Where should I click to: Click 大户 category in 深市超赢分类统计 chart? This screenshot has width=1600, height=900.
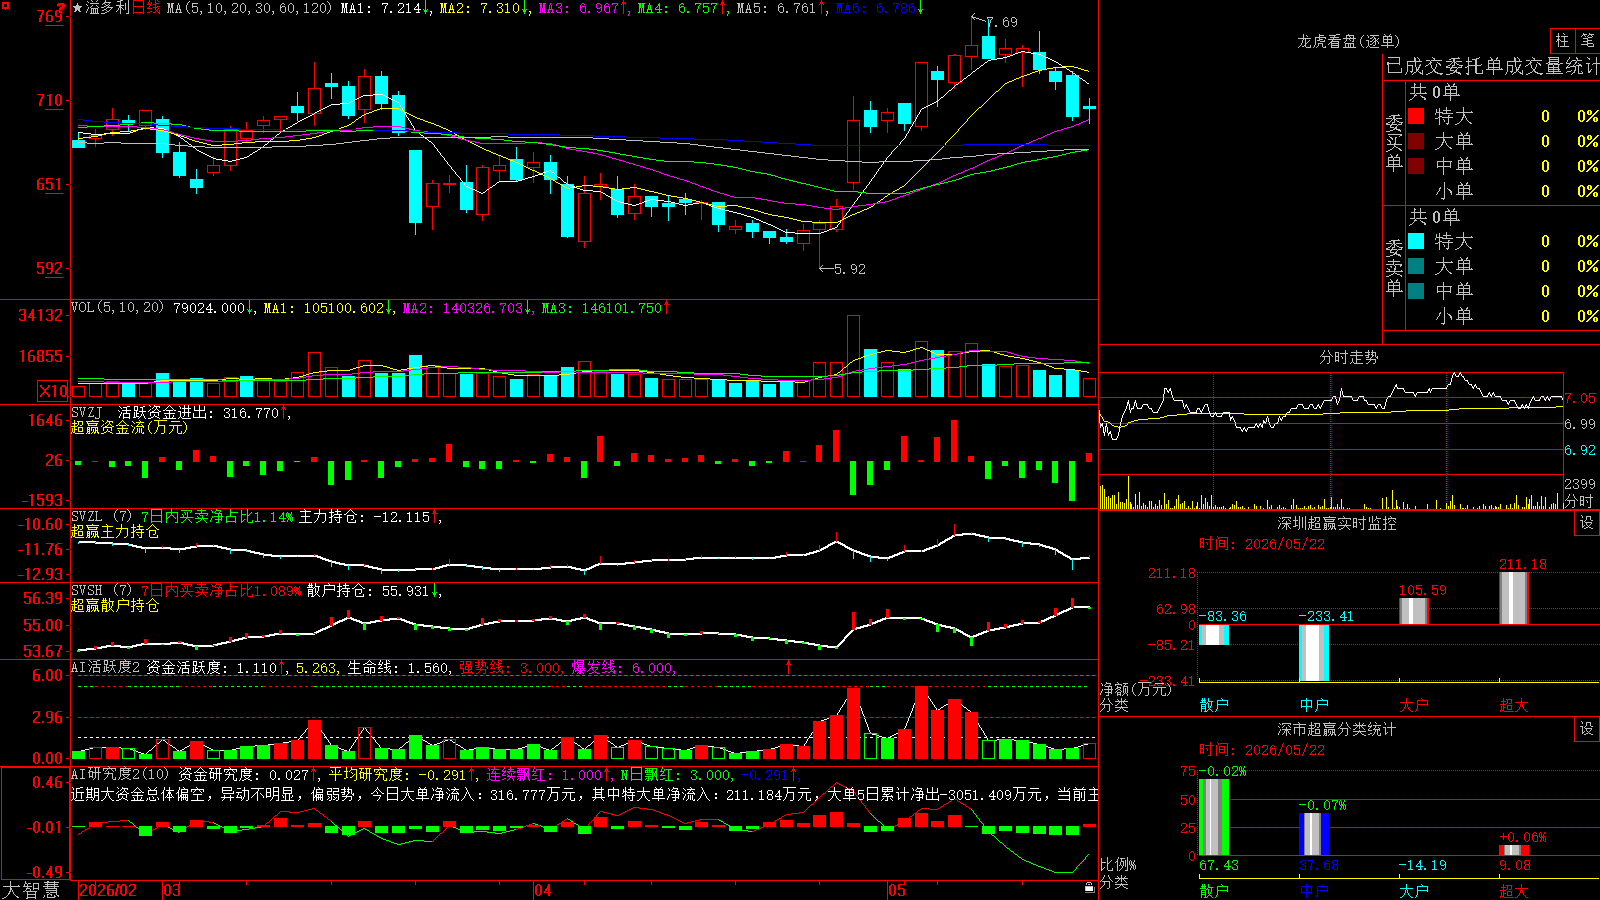click(x=1414, y=890)
